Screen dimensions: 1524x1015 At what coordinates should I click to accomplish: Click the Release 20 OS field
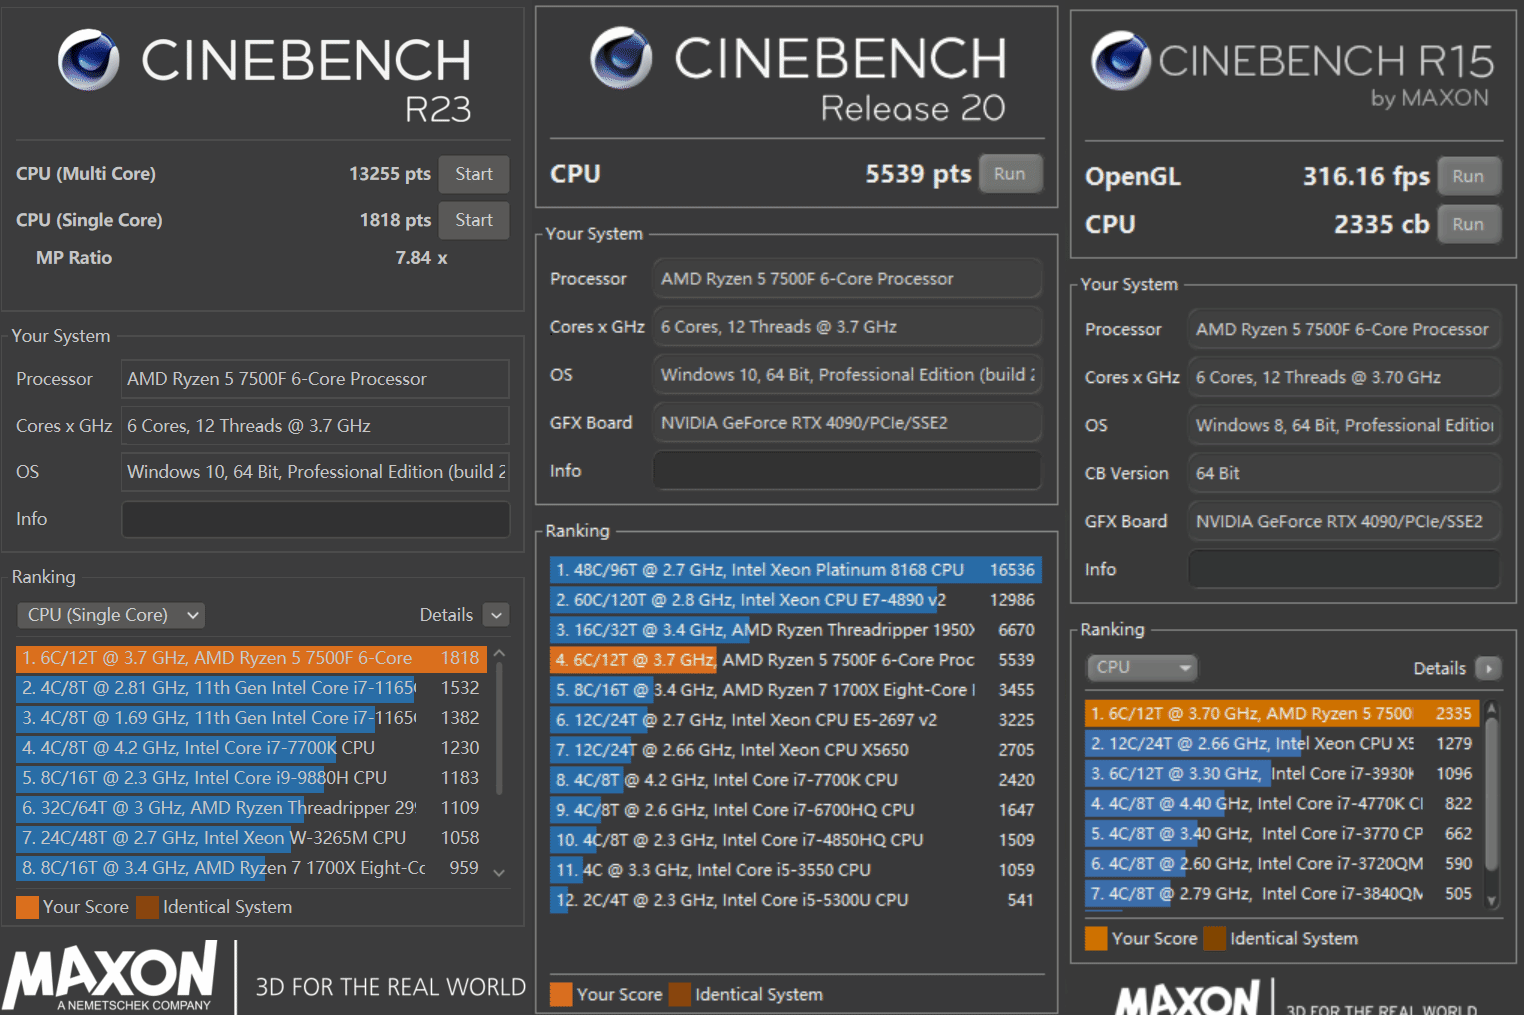(x=847, y=375)
